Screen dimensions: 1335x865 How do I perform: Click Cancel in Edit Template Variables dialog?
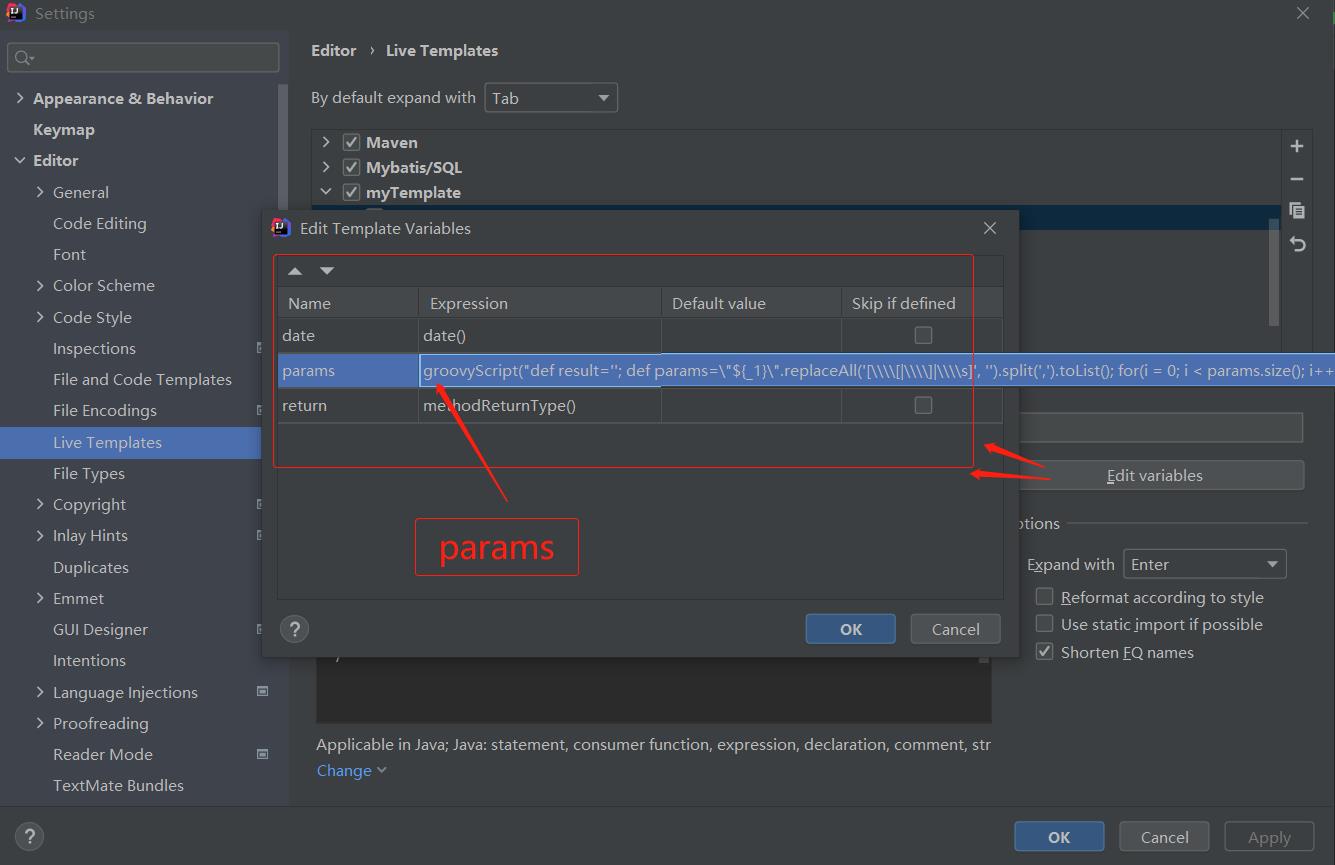click(x=955, y=629)
